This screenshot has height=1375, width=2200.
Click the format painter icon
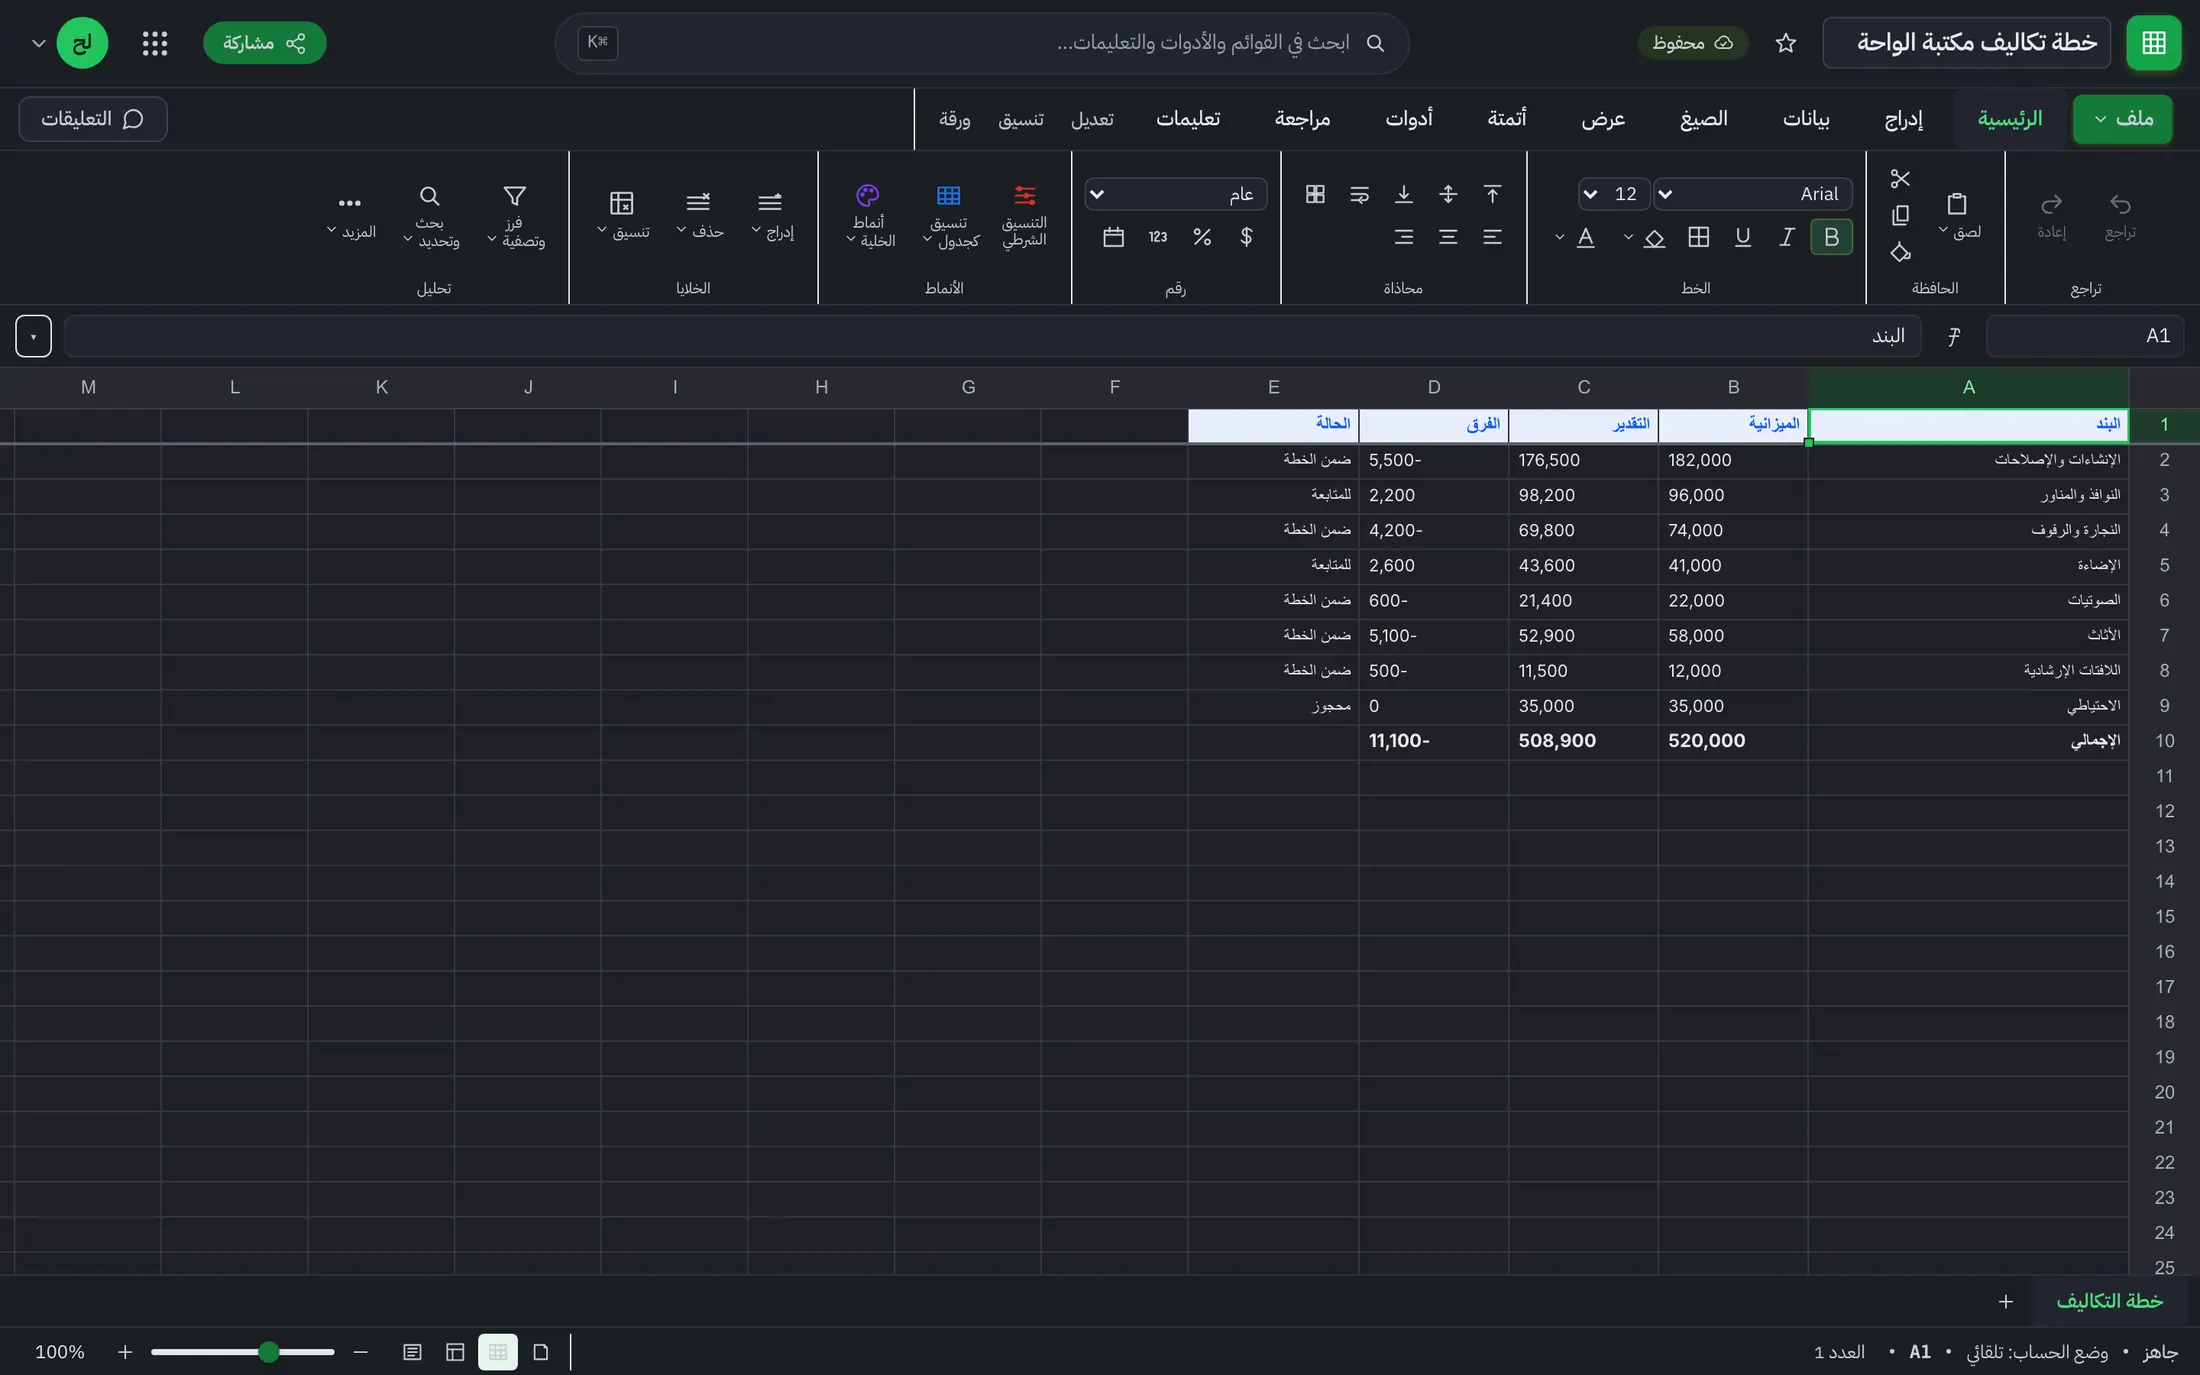point(1900,252)
